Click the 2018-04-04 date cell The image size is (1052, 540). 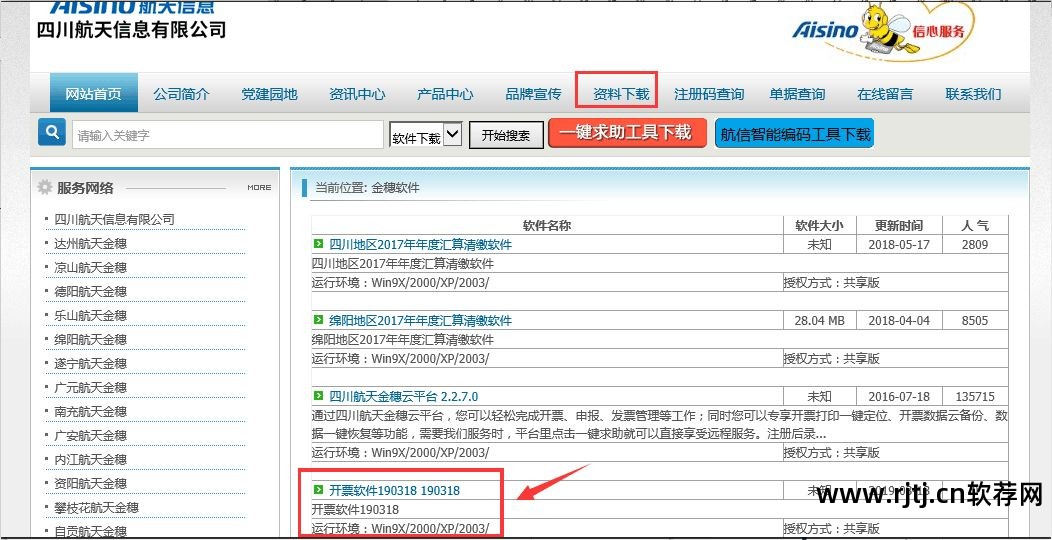(899, 321)
